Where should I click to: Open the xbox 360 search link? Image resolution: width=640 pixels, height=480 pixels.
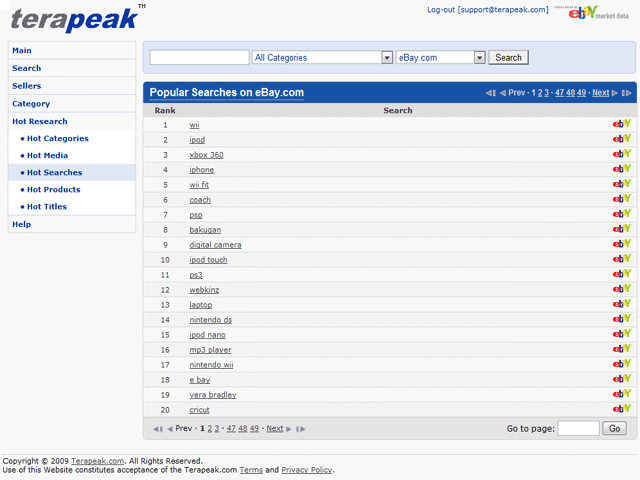206,155
